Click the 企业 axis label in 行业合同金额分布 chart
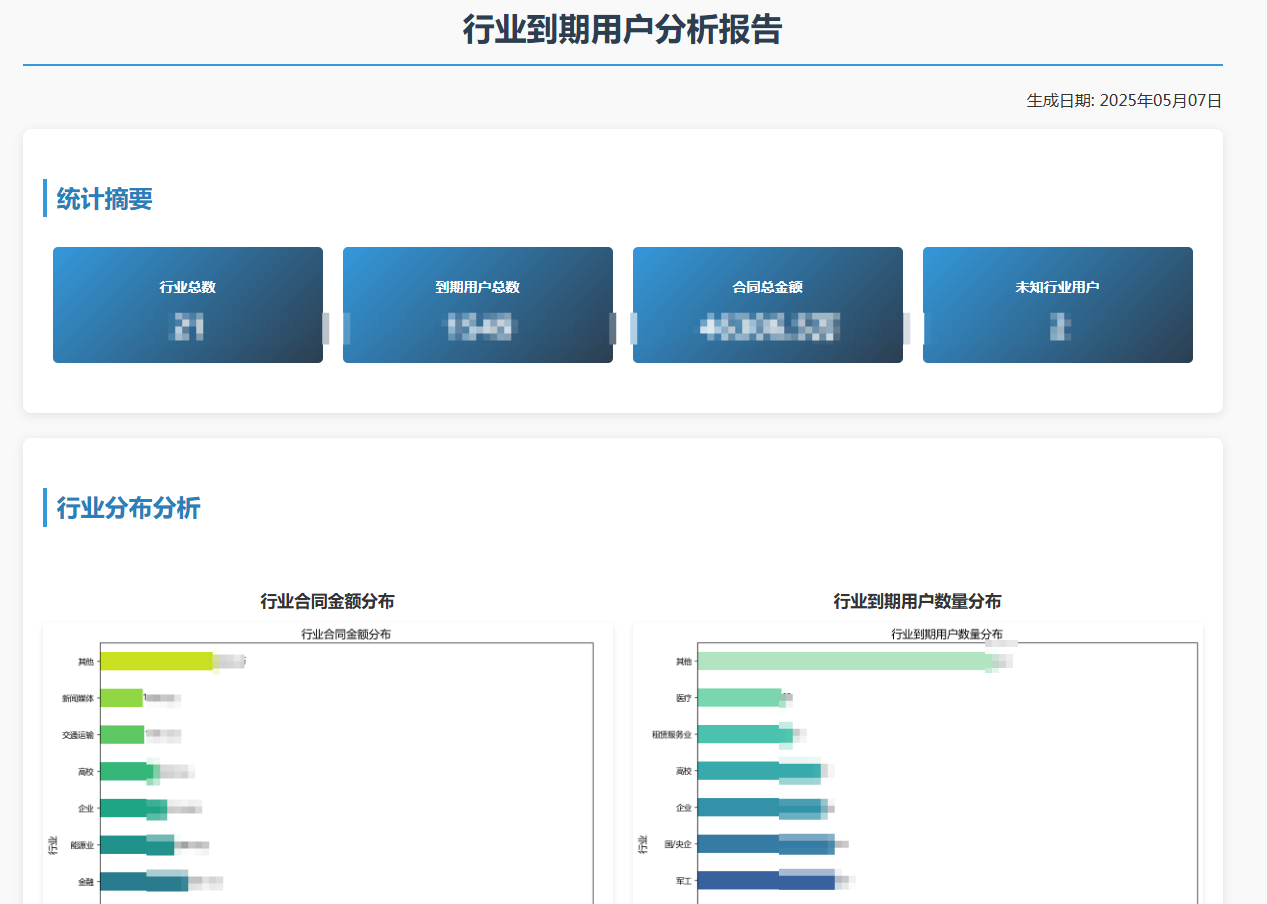1267x904 pixels. [x=85, y=808]
